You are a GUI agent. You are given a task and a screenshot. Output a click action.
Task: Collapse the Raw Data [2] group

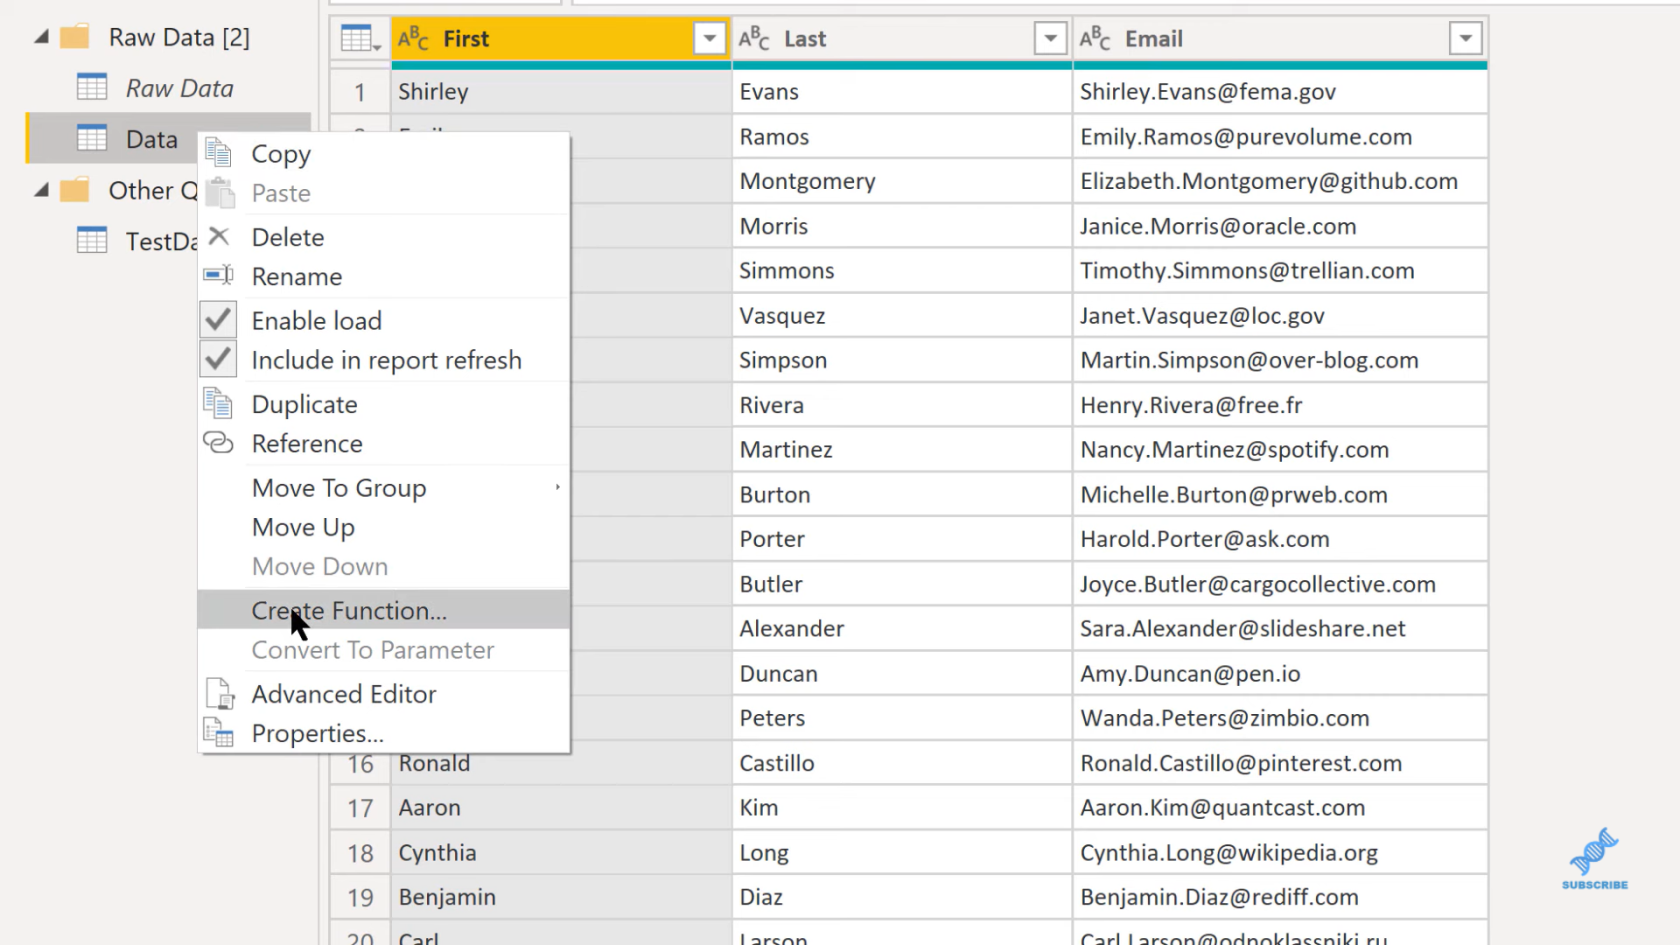coord(41,37)
